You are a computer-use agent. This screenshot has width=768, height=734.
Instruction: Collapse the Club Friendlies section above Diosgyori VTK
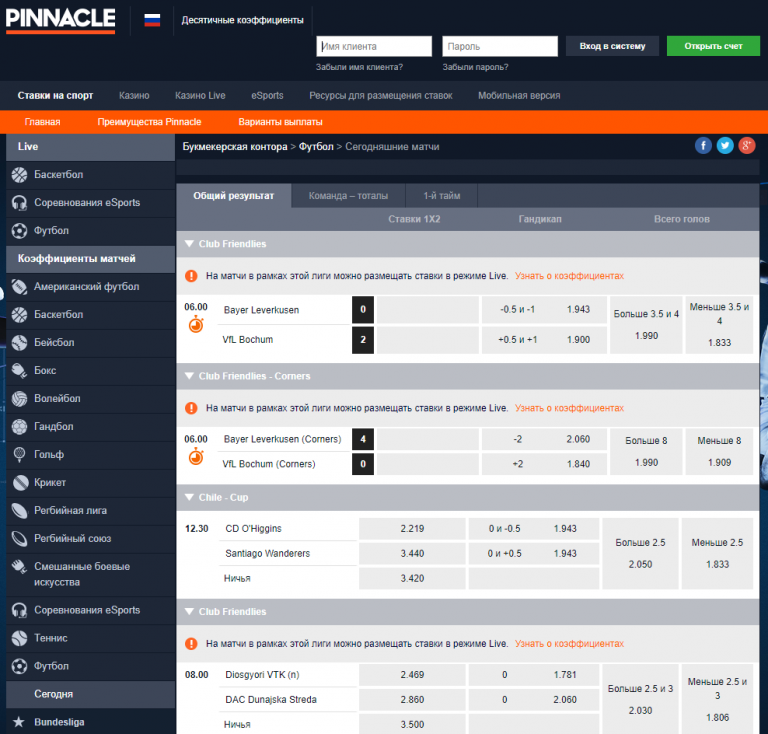click(190, 611)
